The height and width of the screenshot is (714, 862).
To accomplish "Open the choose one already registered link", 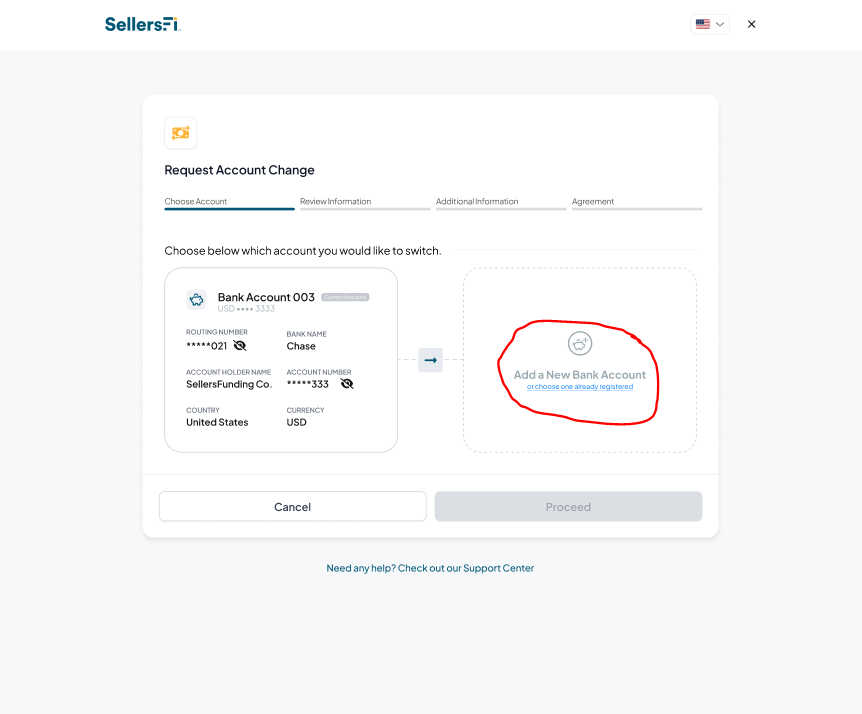I will 580,387.
